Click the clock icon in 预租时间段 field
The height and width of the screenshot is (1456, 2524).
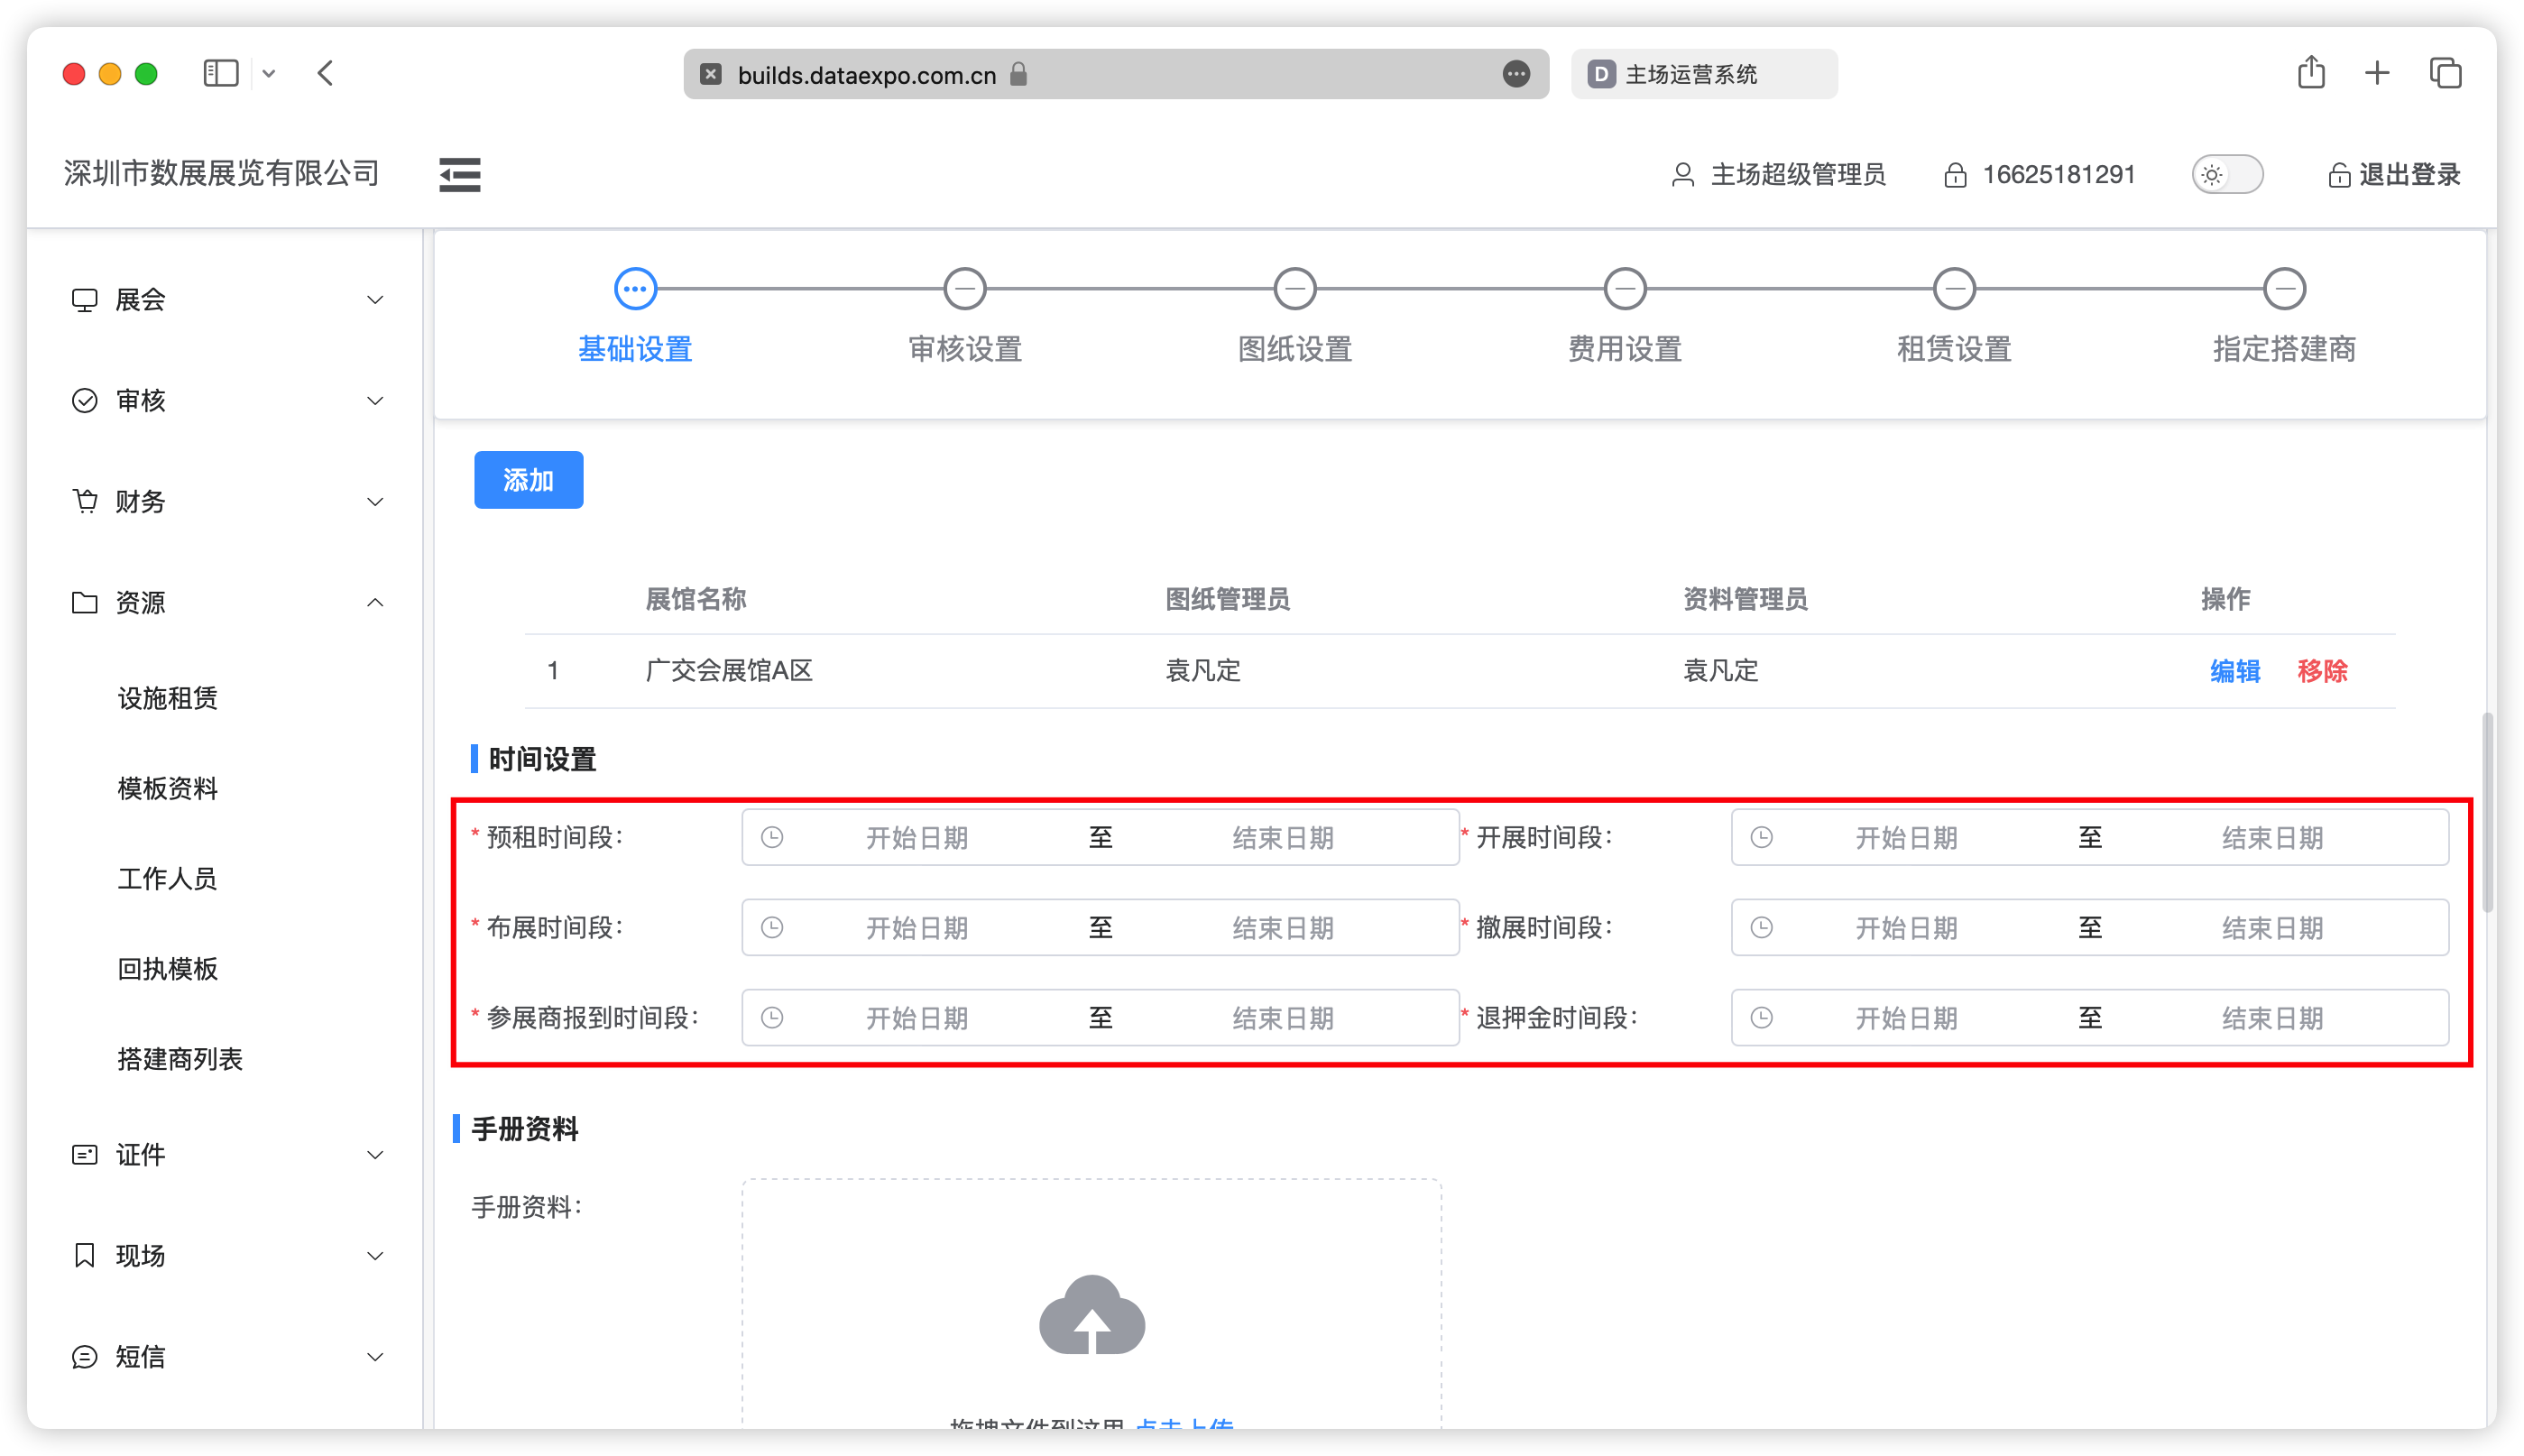pos(772,837)
